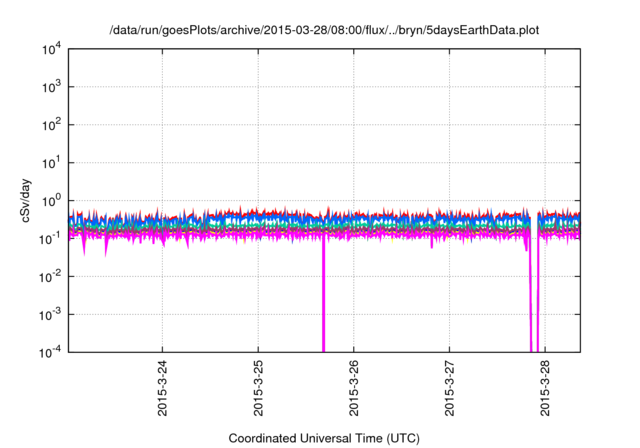Click the 2015-3-26 date tick label
This screenshot has width=640, height=448.
click(x=353, y=388)
